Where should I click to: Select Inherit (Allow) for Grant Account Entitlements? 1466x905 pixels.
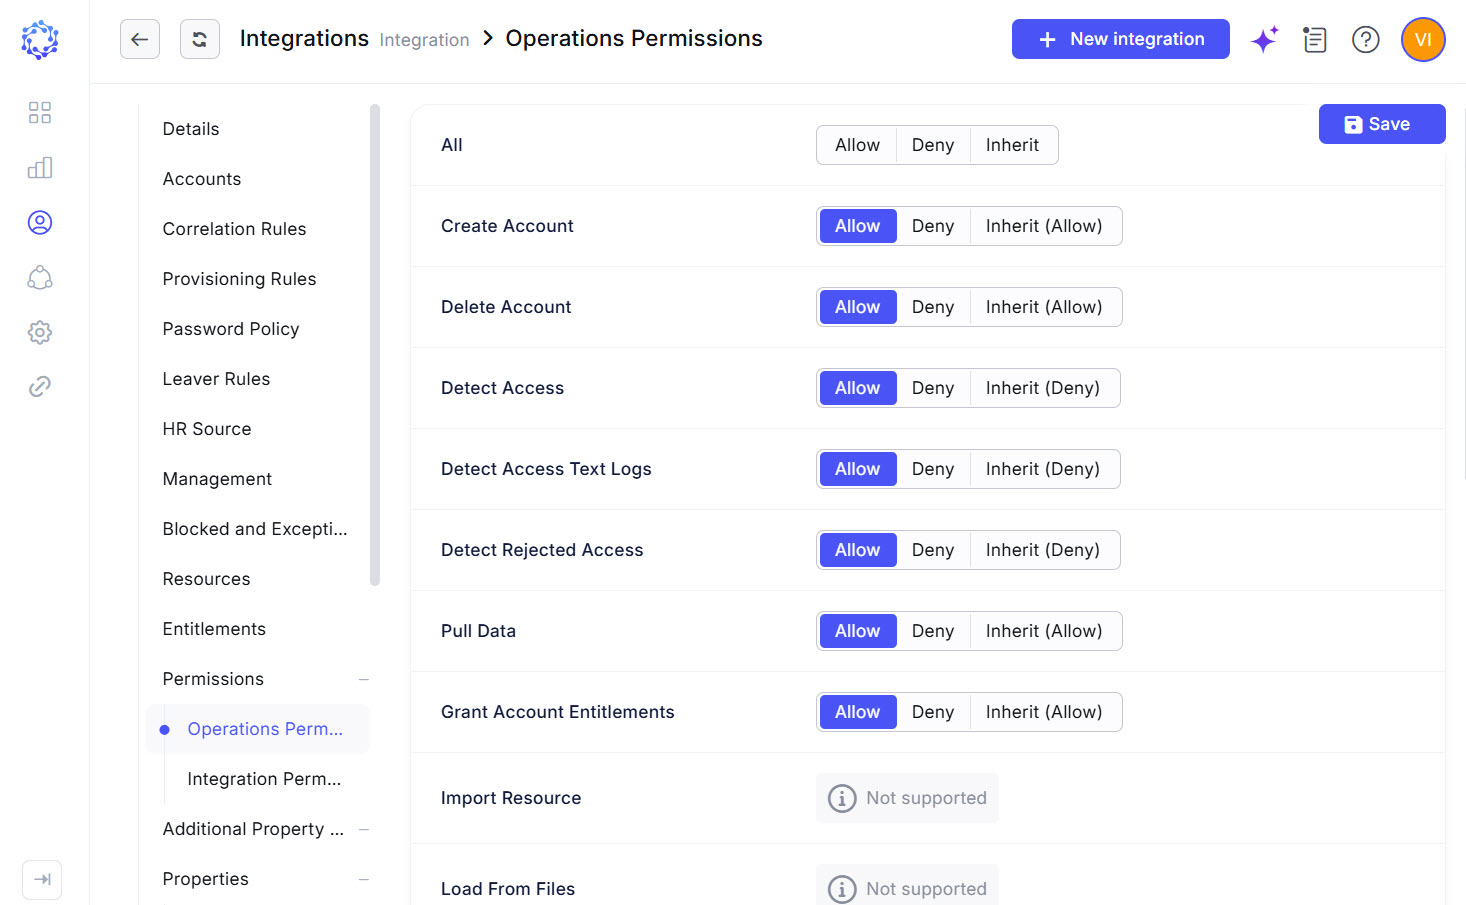point(1044,712)
